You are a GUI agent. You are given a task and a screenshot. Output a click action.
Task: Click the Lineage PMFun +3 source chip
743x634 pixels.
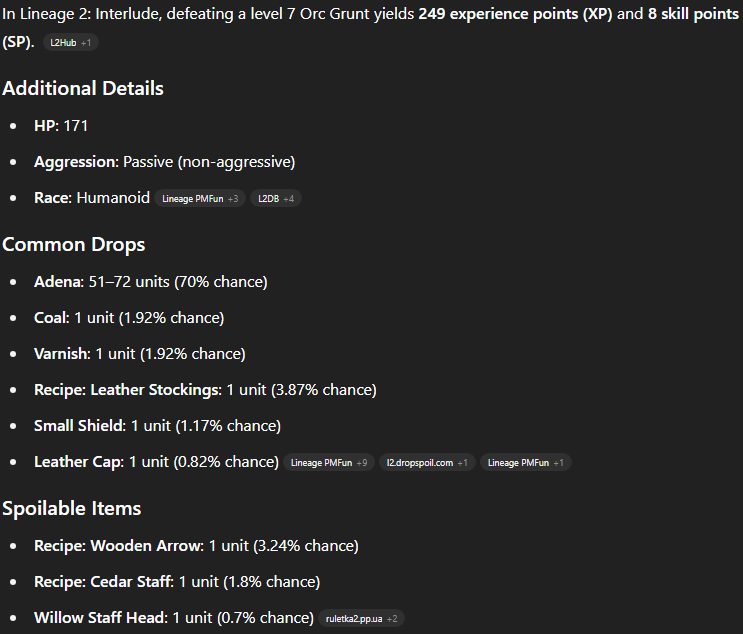(200, 199)
